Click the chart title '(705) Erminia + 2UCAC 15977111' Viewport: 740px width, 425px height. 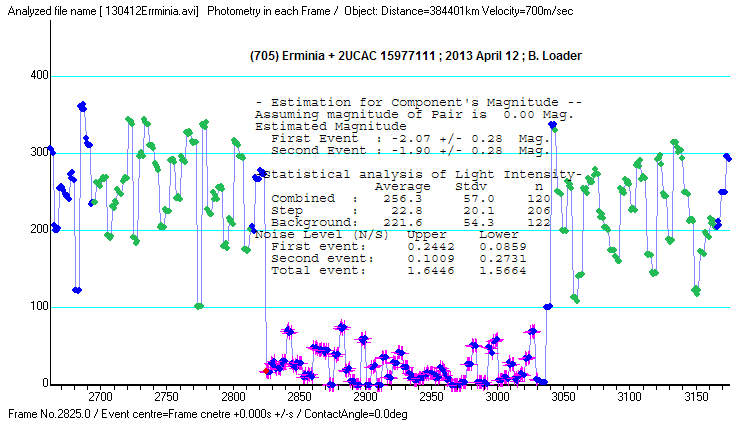click(343, 56)
